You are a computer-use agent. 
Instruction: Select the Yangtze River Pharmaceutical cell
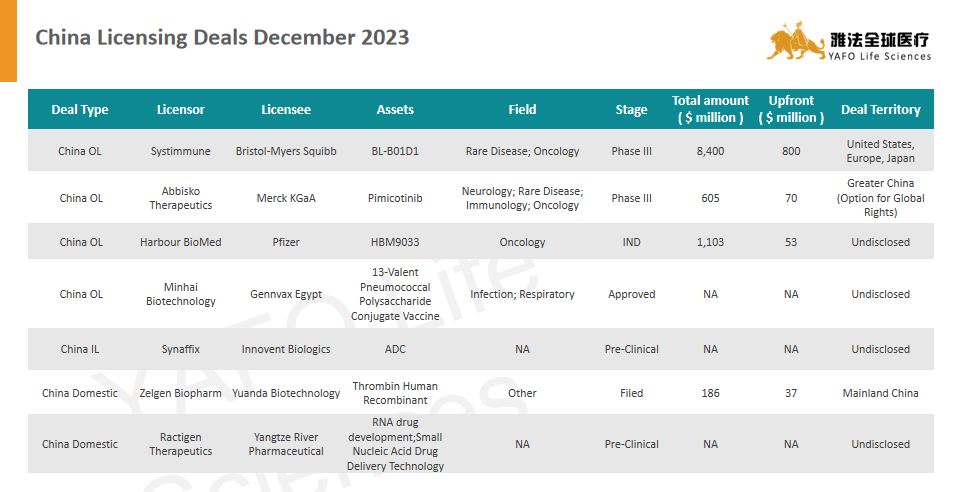286,444
